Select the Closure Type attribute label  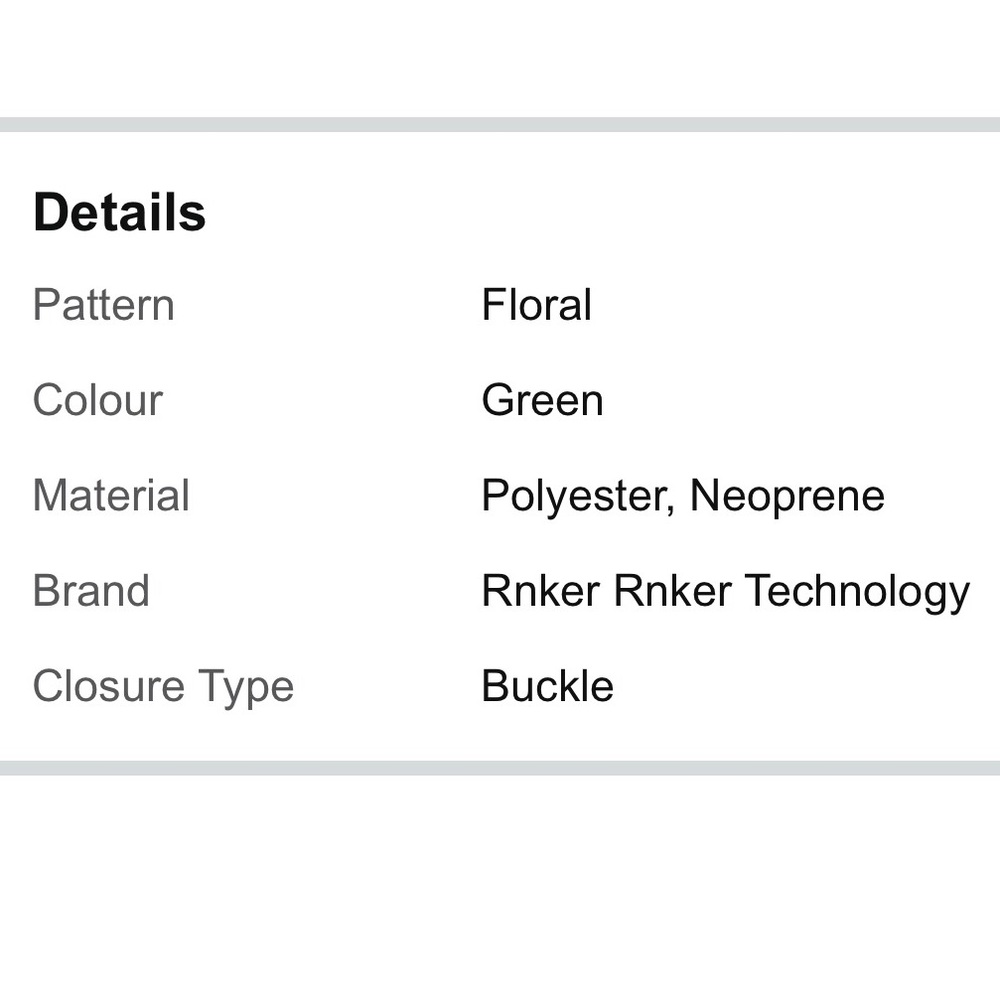pos(163,688)
